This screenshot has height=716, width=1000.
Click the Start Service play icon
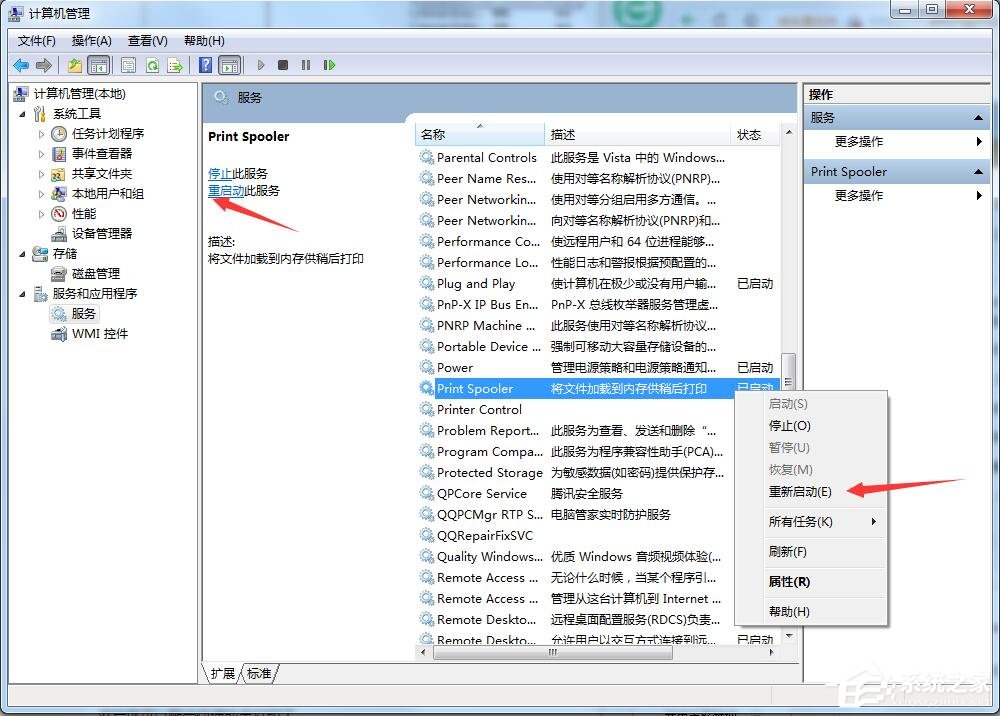[261, 65]
